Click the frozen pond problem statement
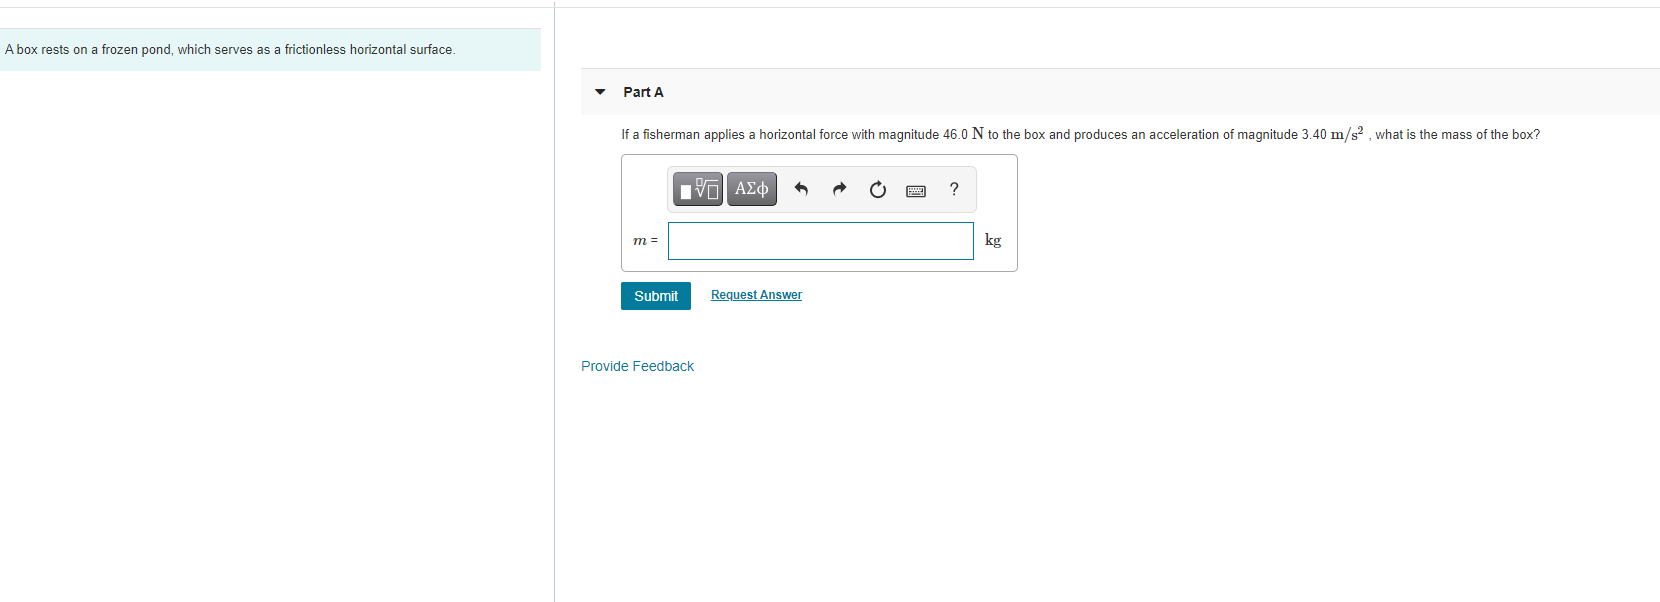 pos(230,50)
